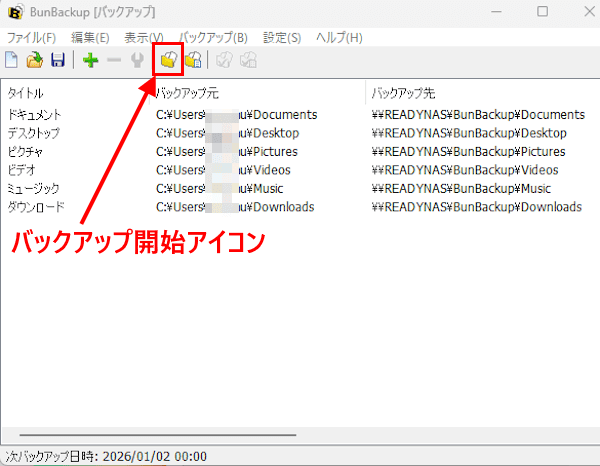Click destination ¥¥READYNAS¥BunBackup¥Downloads
Screen dimensions: 600x466
pyautogui.click(x=477, y=207)
